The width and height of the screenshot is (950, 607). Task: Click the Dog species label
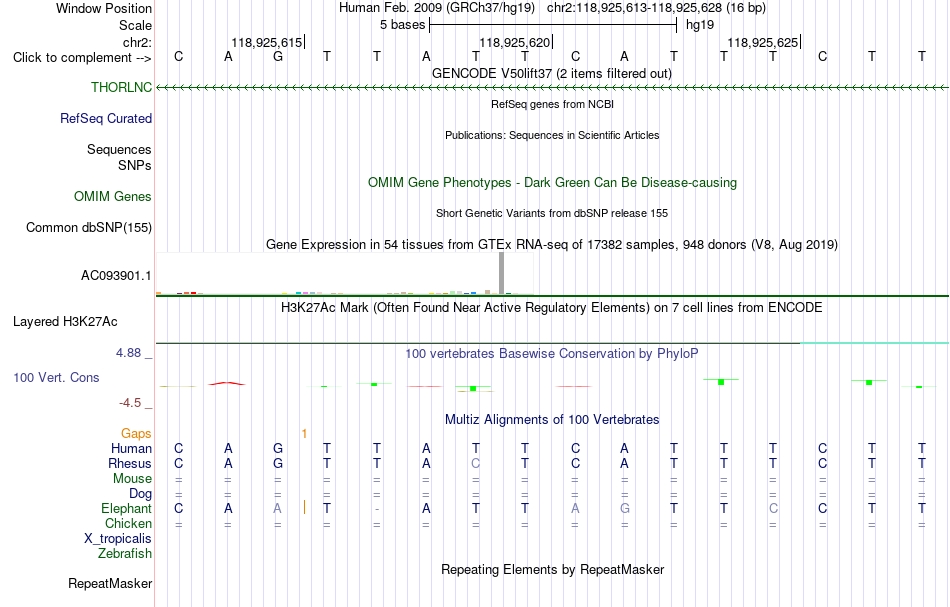coord(140,494)
